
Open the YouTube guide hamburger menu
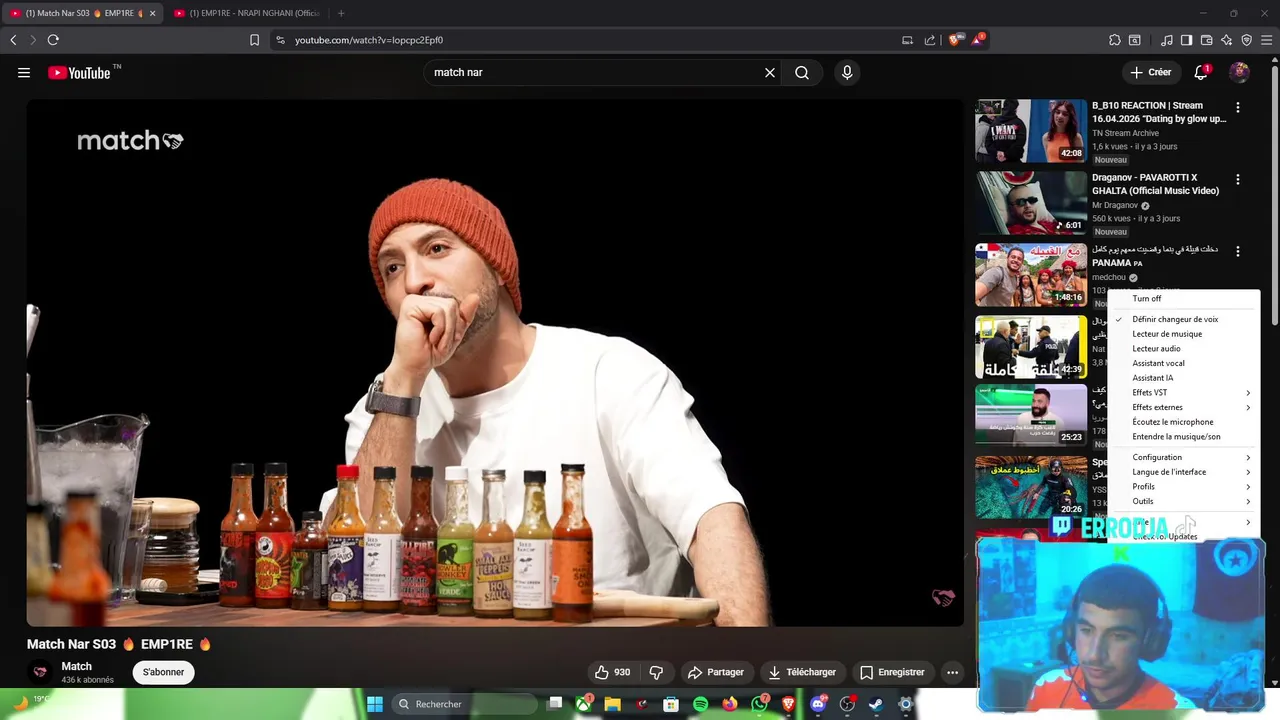[24, 72]
